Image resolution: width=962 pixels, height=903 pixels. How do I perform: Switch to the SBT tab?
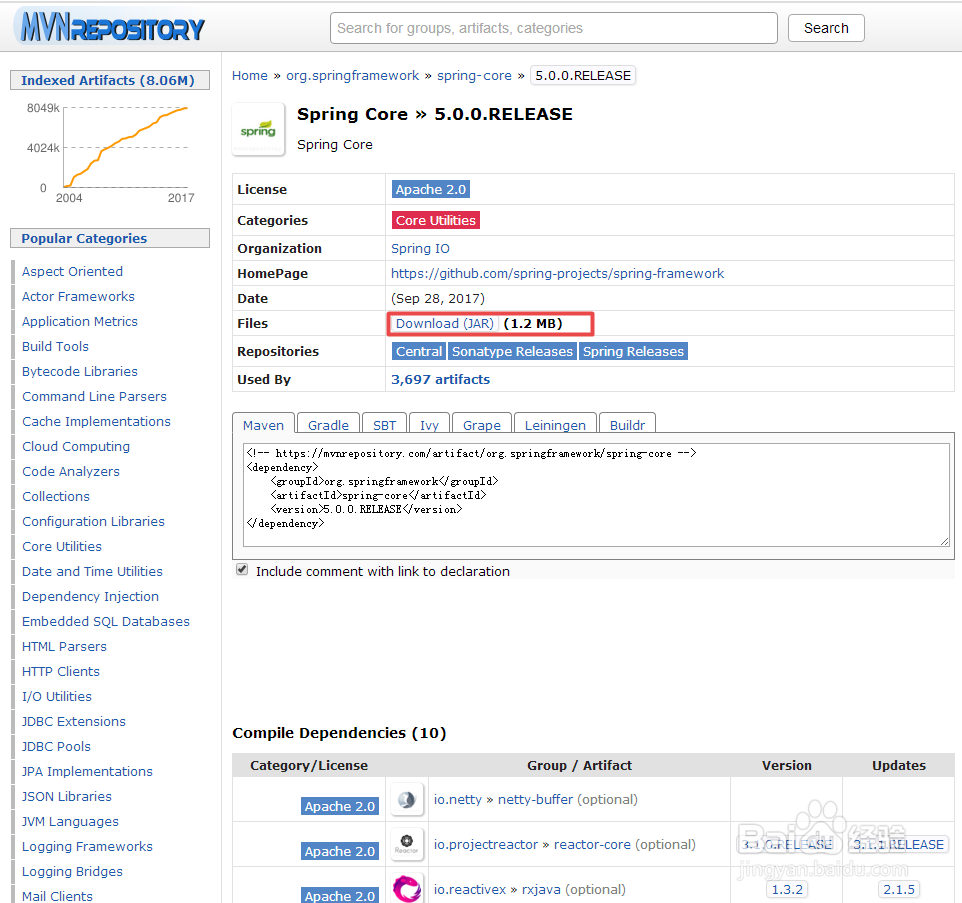pos(385,425)
